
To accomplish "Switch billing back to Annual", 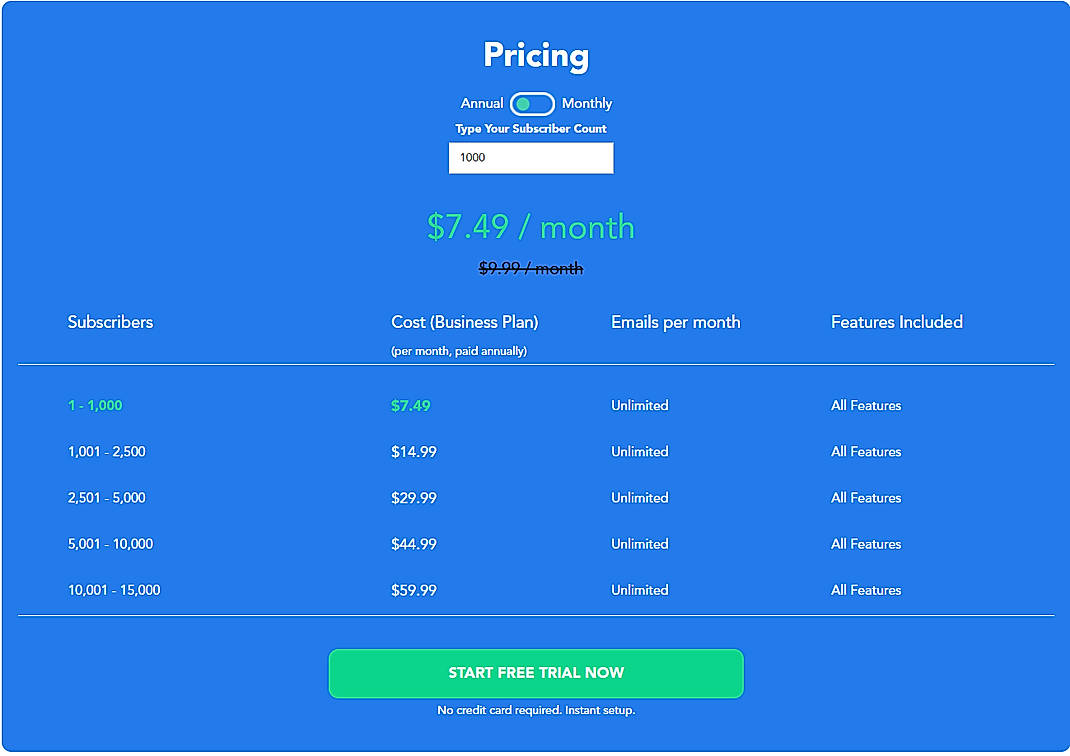I will click(482, 103).
